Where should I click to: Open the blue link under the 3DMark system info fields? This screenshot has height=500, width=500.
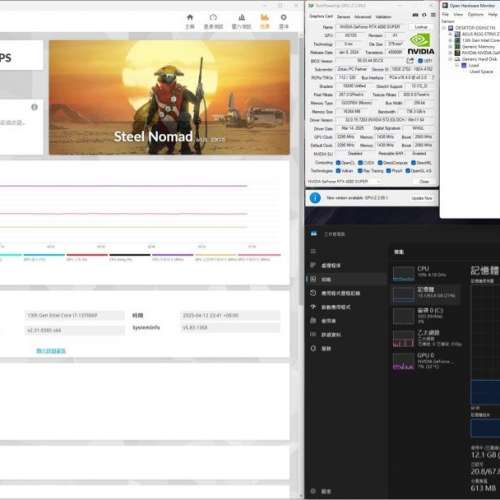pos(51,351)
